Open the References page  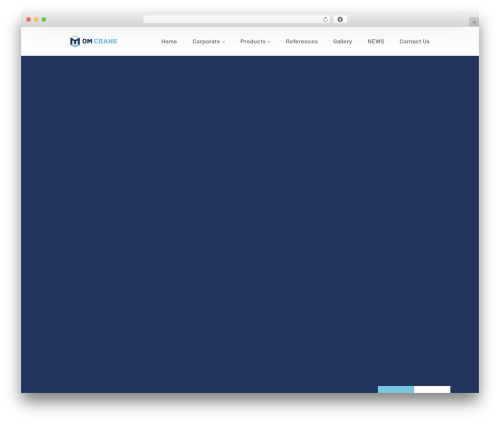click(x=302, y=41)
